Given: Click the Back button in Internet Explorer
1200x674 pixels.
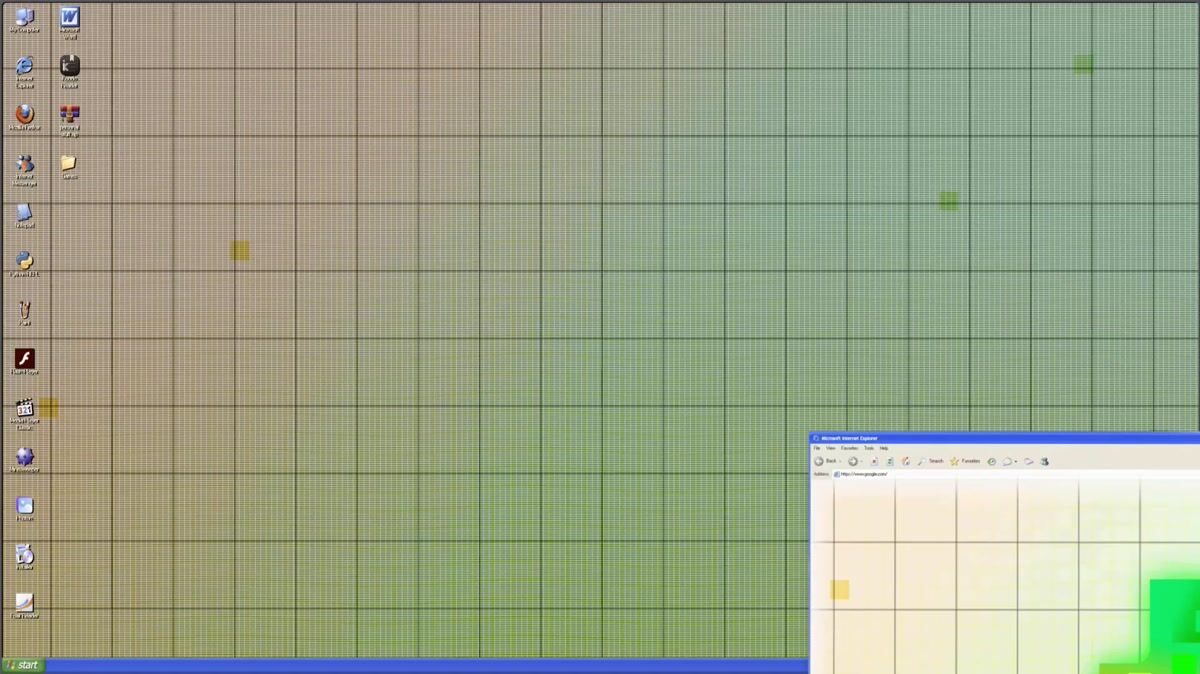Looking at the screenshot, I should (822, 461).
